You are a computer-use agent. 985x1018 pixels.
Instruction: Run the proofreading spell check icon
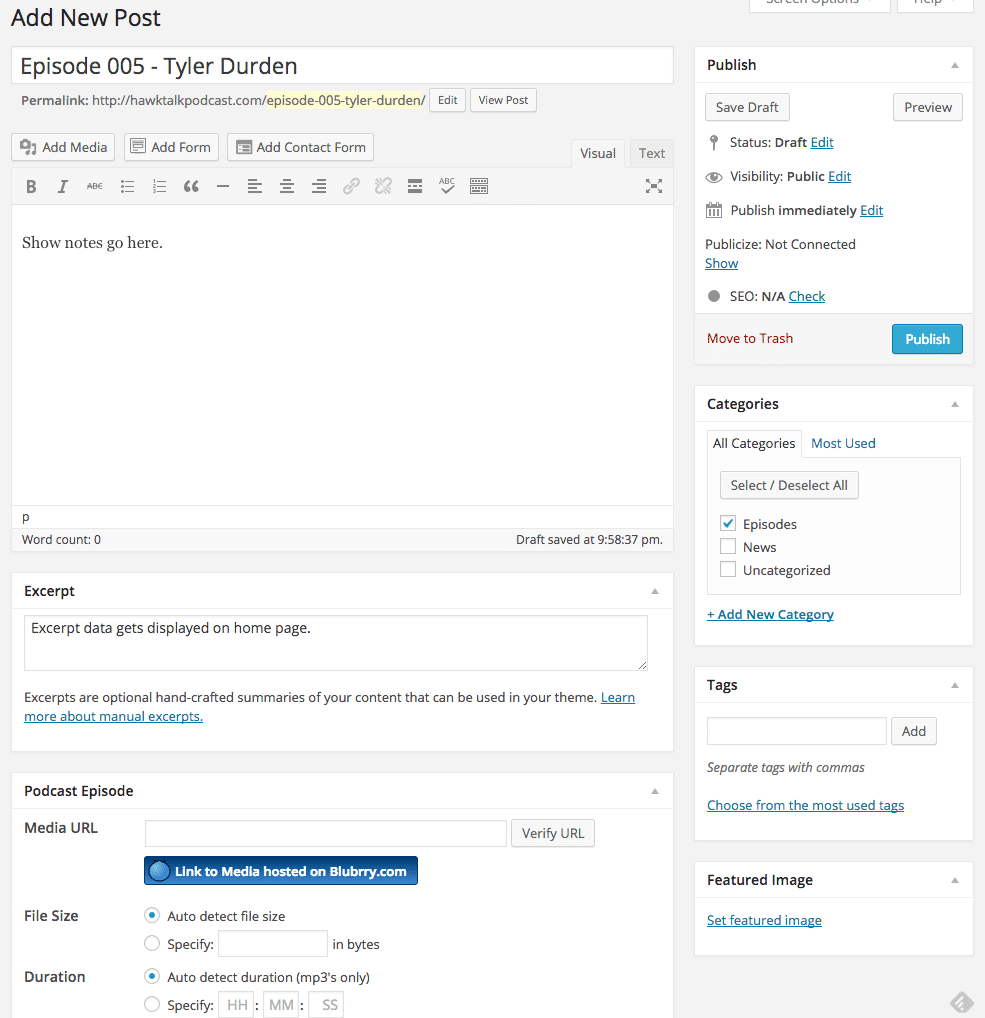[x=447, y=186]
